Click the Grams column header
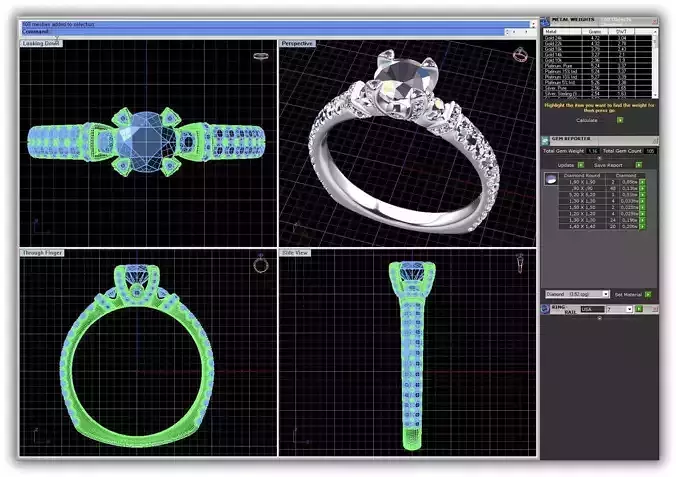Image resolution: width=676 pixels, height=477 pixels. (x=595, y=31)
